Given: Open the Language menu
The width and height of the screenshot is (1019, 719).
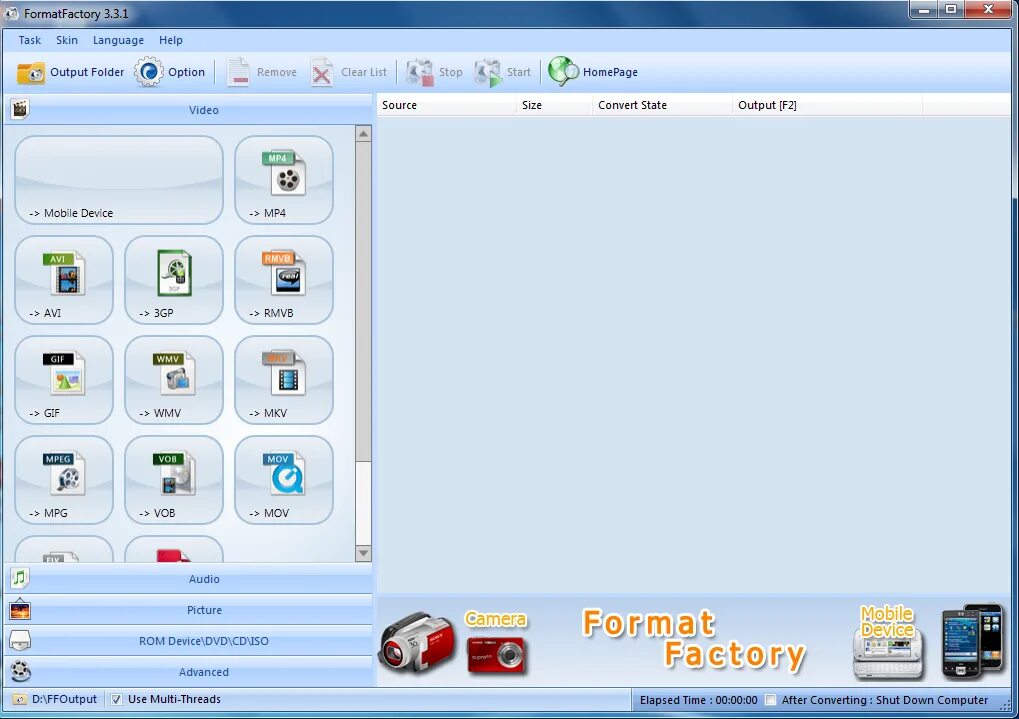Looking at the screenshot, I should coord(118,40).
